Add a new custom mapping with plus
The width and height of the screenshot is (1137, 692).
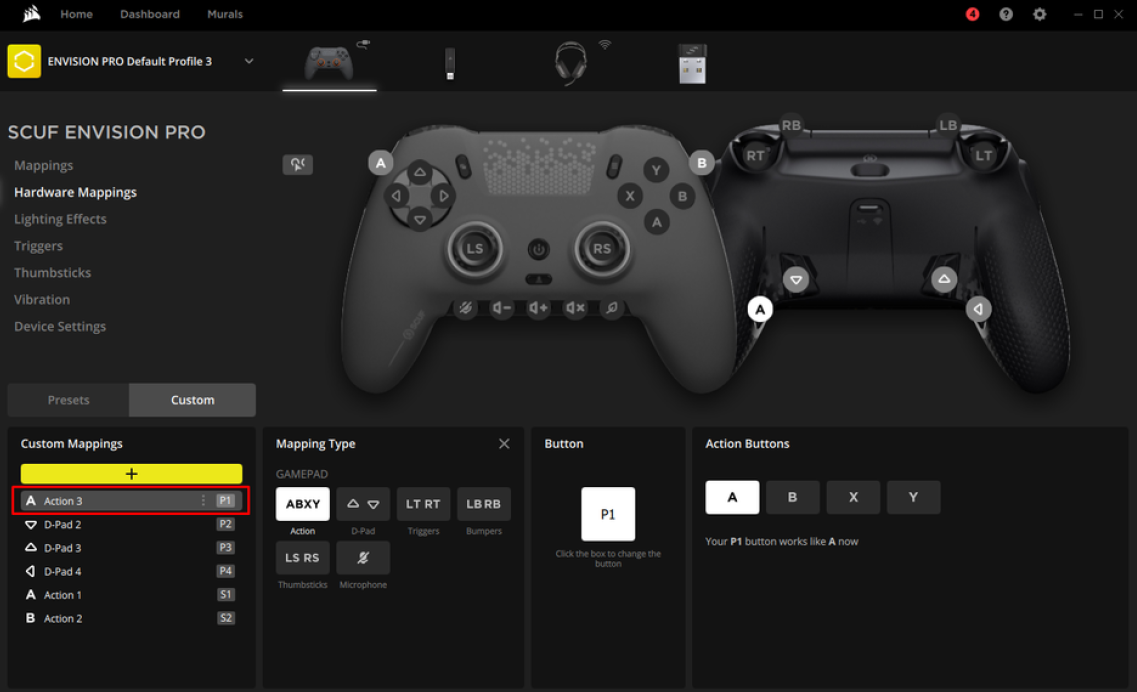pos(131,474)
